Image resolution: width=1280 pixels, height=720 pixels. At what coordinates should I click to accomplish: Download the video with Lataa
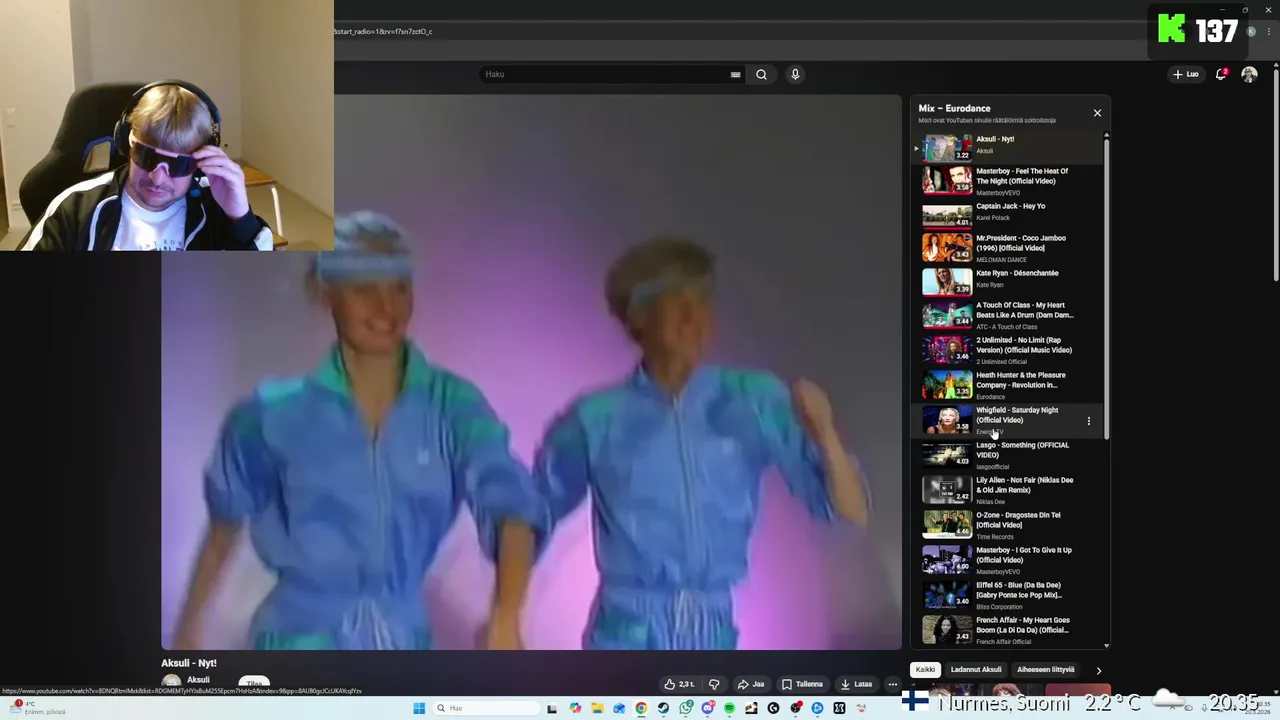(x=856, y=684)
